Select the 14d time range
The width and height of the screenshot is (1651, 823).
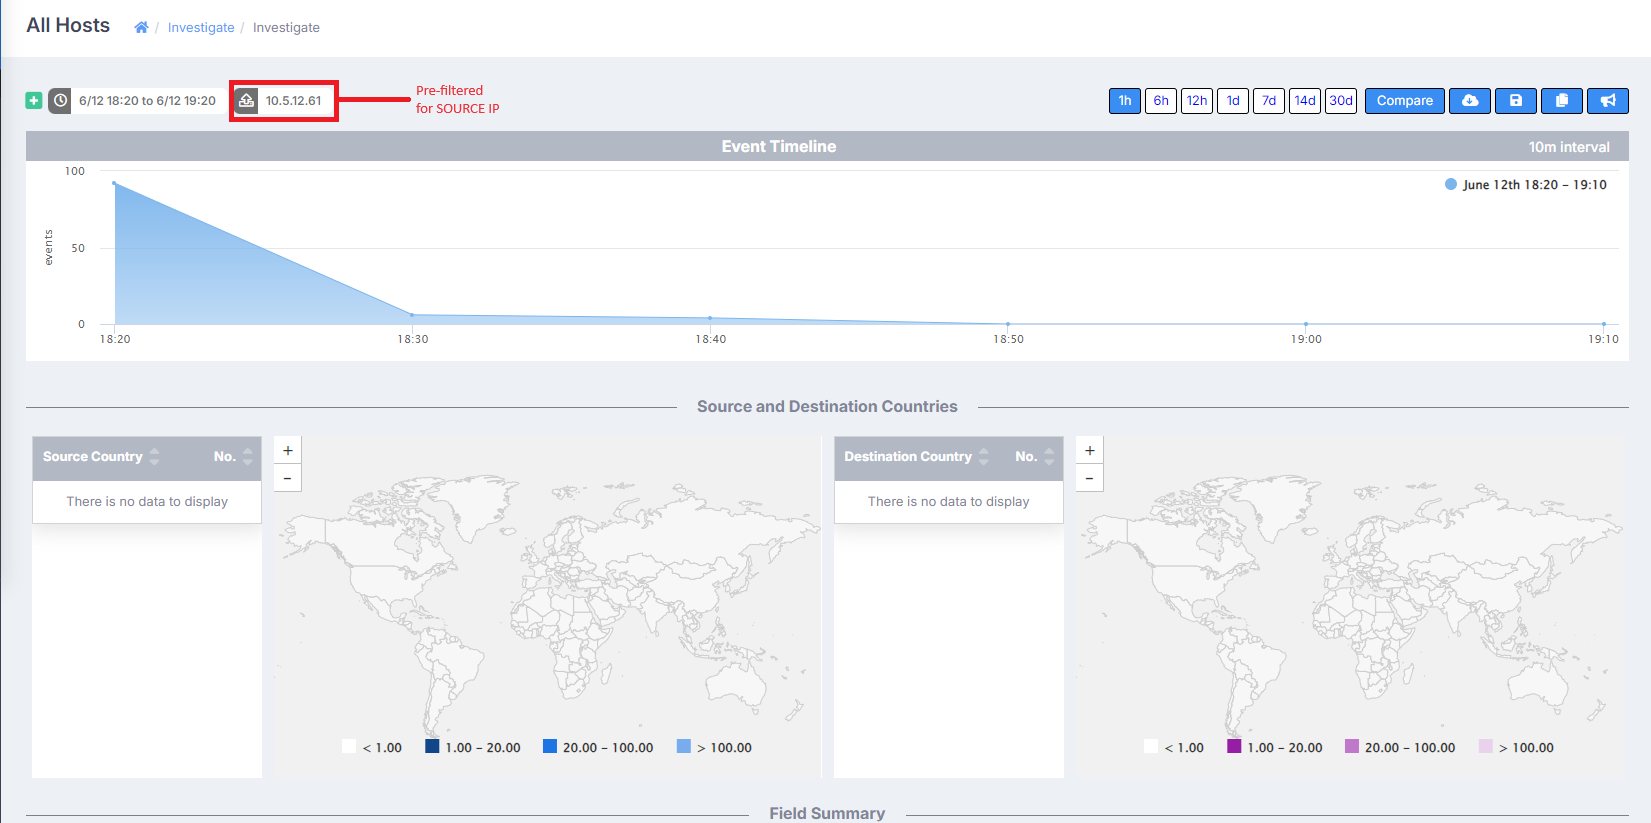pyautogui.click(x=1305, y=100)
